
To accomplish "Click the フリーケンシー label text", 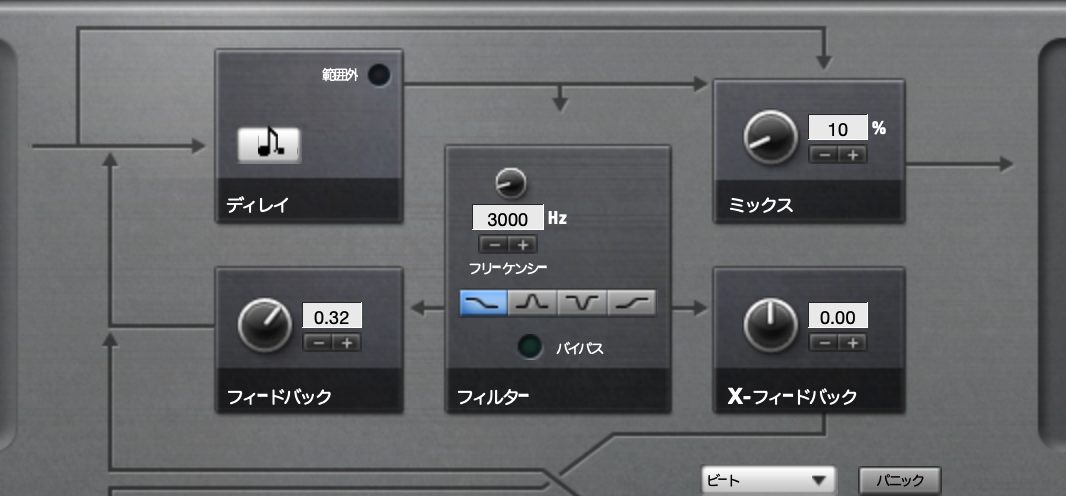I will [x=508, y=268].
